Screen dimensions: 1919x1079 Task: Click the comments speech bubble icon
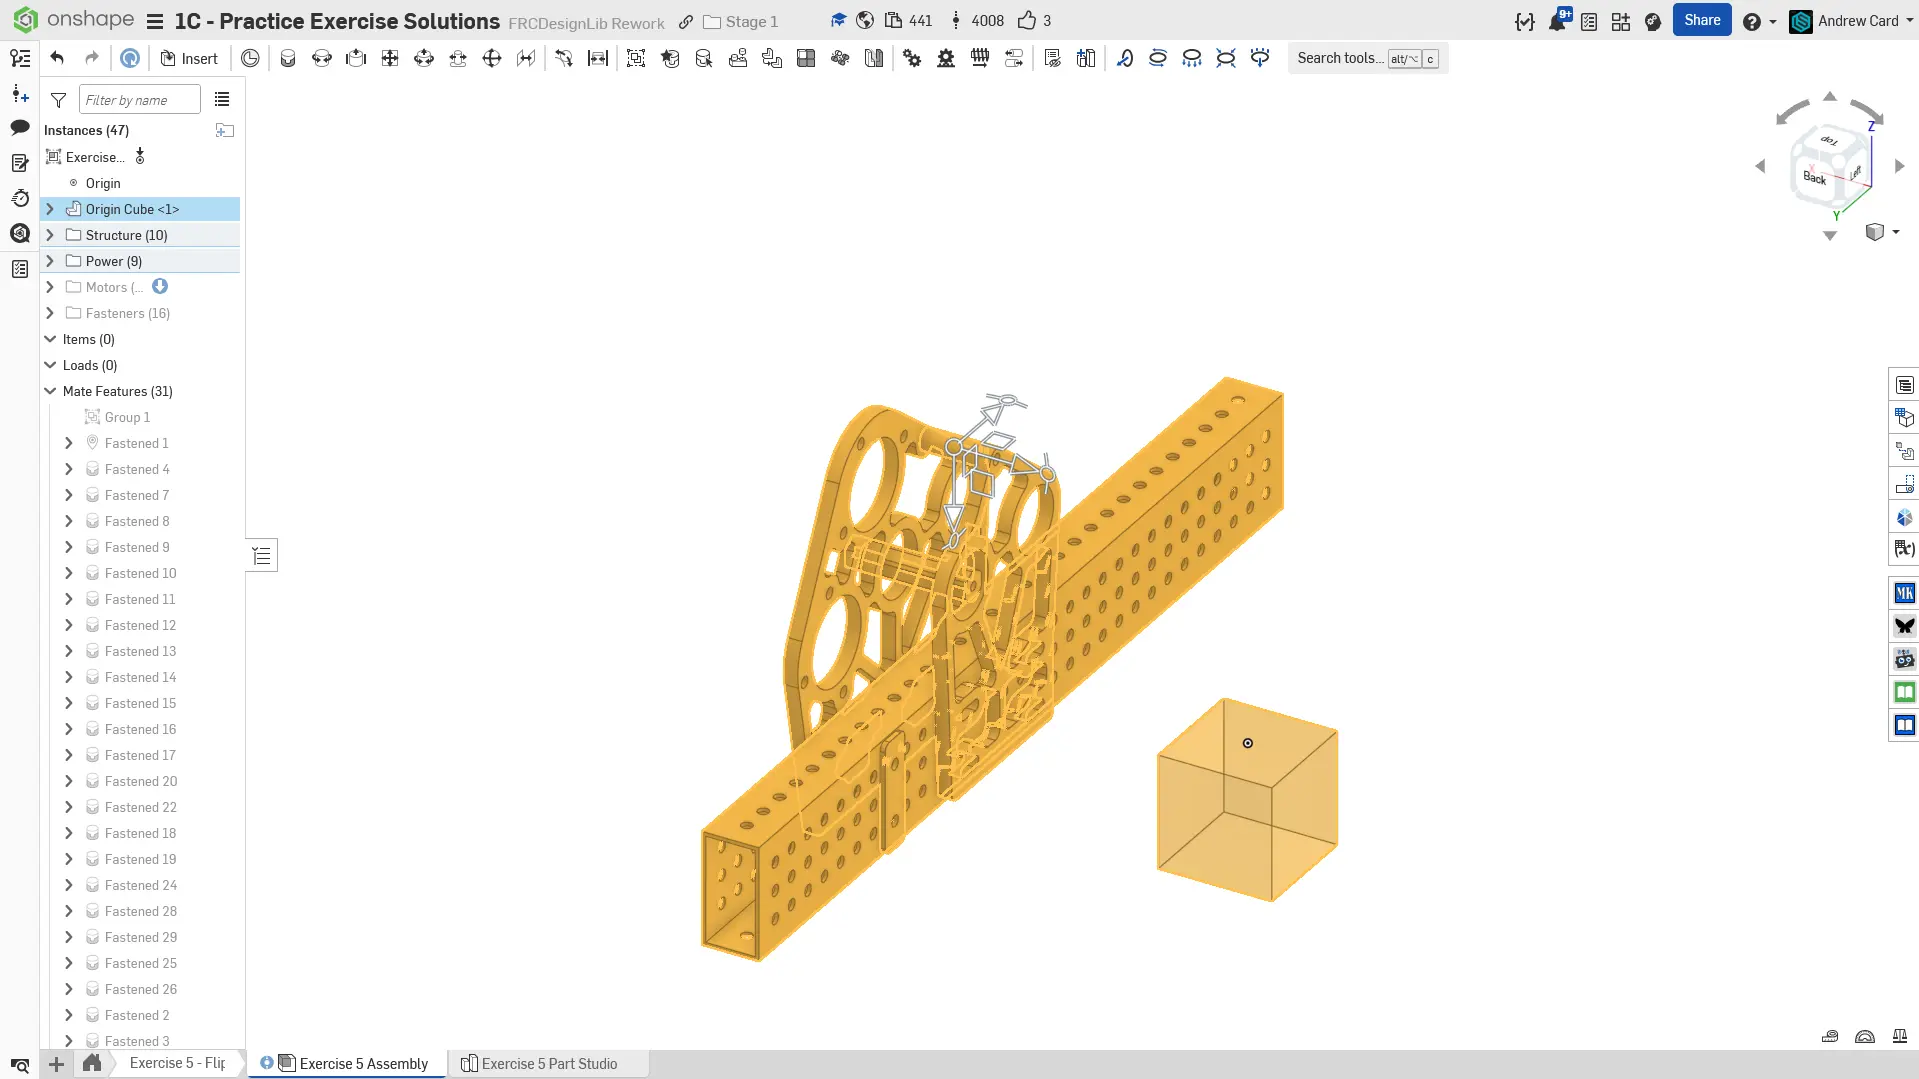[x=20, y=127]
